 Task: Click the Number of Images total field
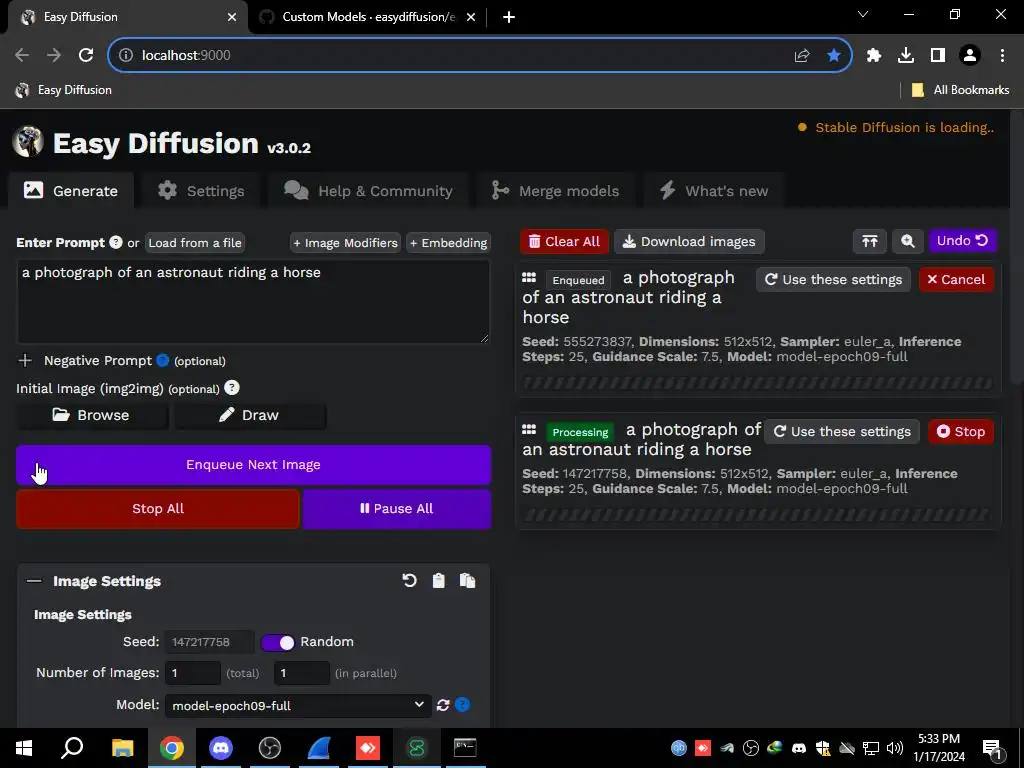(x=193, y=673)
